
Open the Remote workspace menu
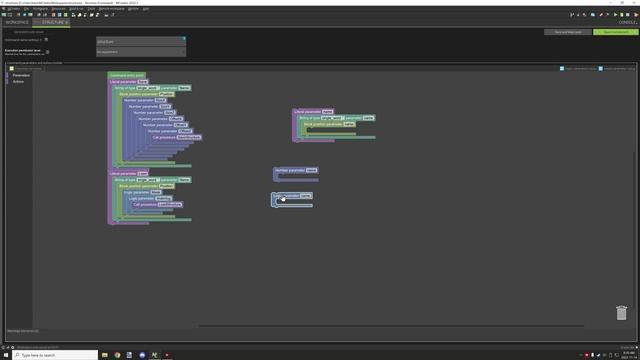click(x=111, y=9)
